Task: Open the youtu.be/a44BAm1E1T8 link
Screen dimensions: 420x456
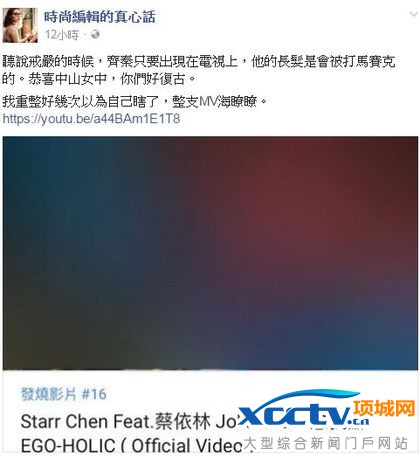Action: coord(91,119)
